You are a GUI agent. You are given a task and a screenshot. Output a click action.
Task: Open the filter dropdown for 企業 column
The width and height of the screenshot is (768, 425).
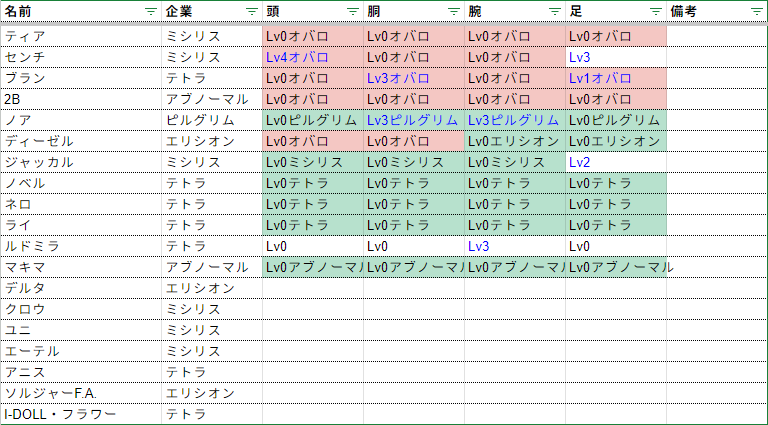pyautogui.click(x=252, y=12)
